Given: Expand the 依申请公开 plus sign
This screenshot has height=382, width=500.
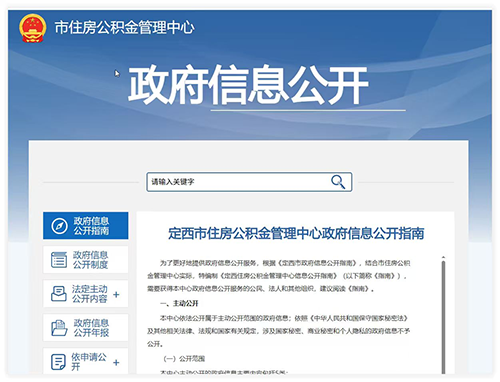Looking at the screenshot, I should point(116,362).
